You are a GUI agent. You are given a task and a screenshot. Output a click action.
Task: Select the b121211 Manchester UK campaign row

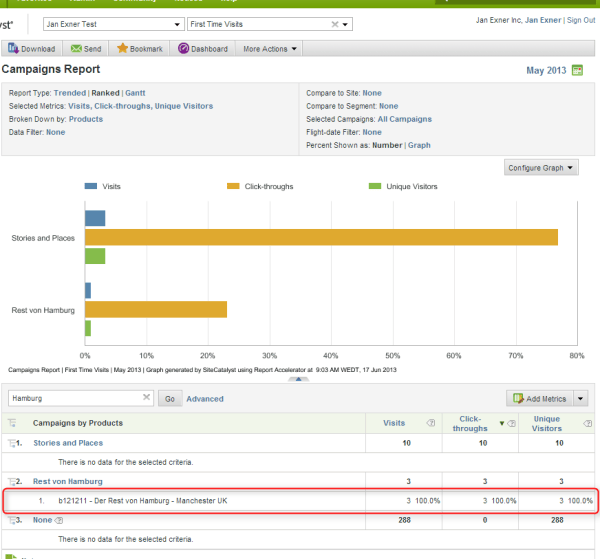coord(300,500)
